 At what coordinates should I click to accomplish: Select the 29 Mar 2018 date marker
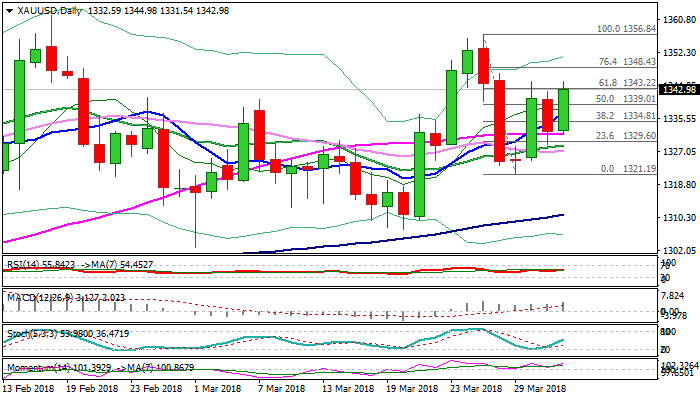pyautogui.click(x=542, y=388)
